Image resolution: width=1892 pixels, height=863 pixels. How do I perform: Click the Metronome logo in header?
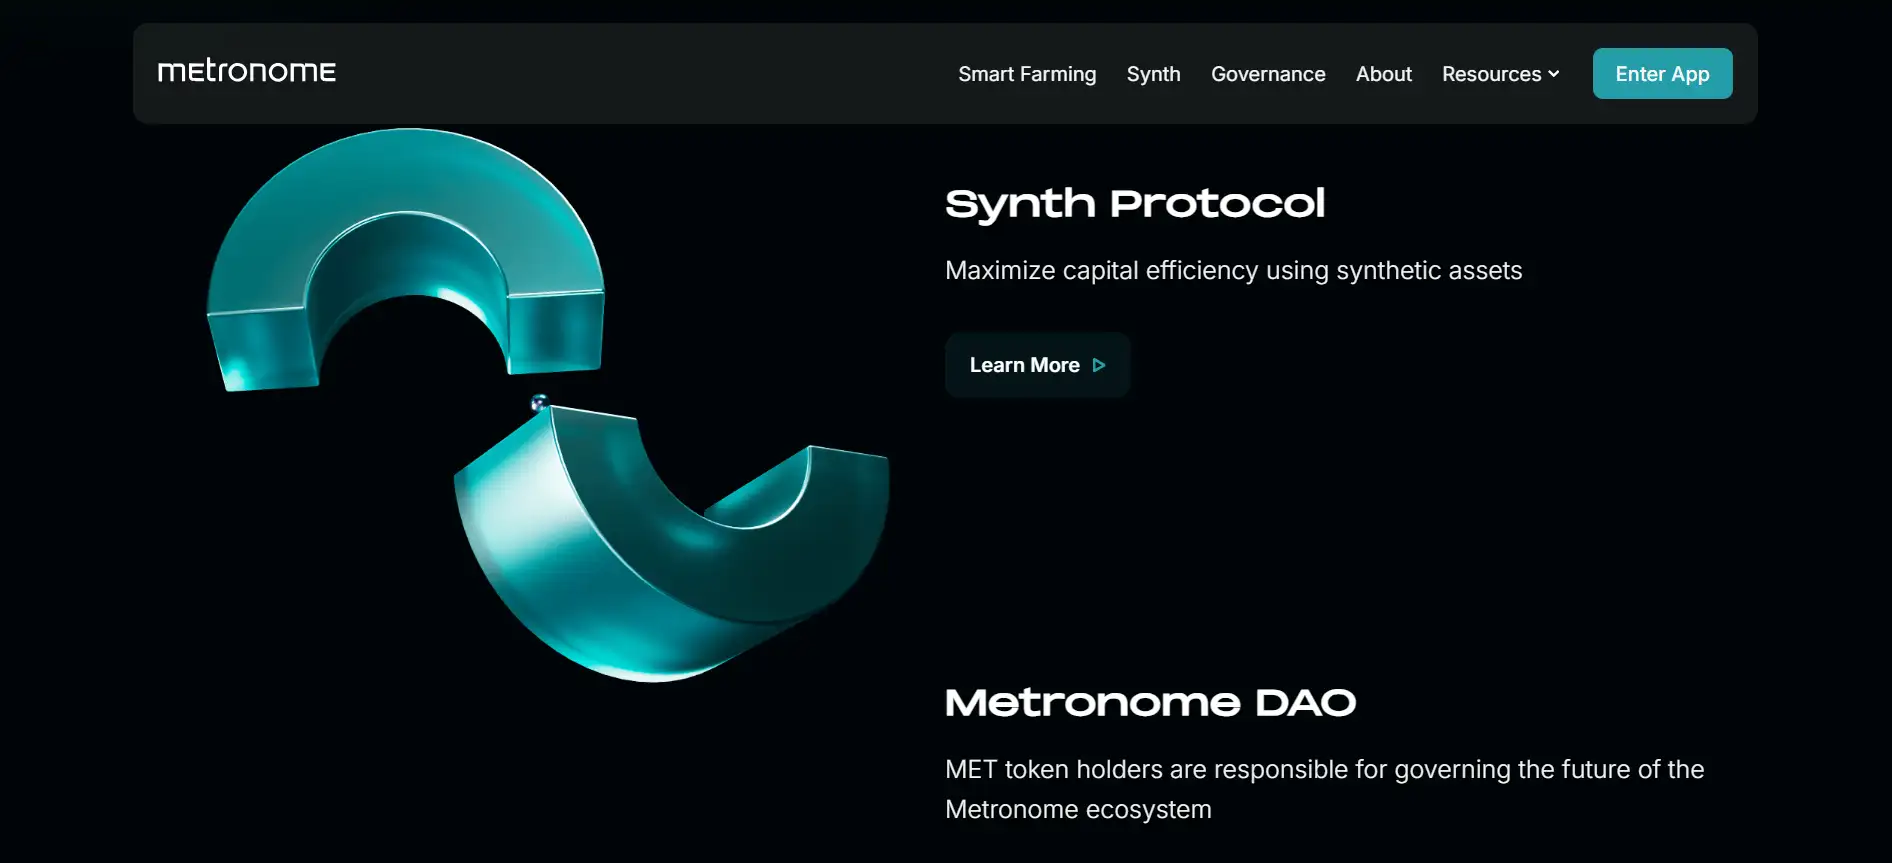tap(246, 72)
